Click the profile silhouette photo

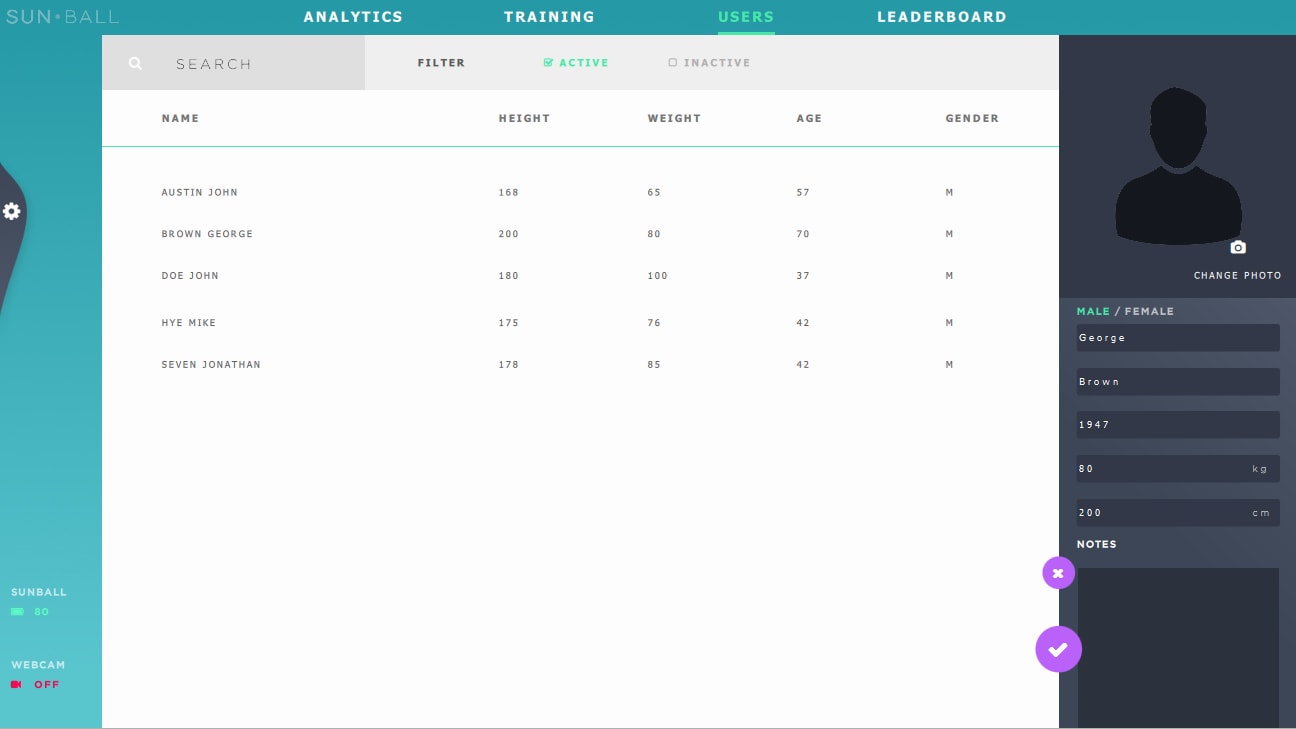(1179, 166)
